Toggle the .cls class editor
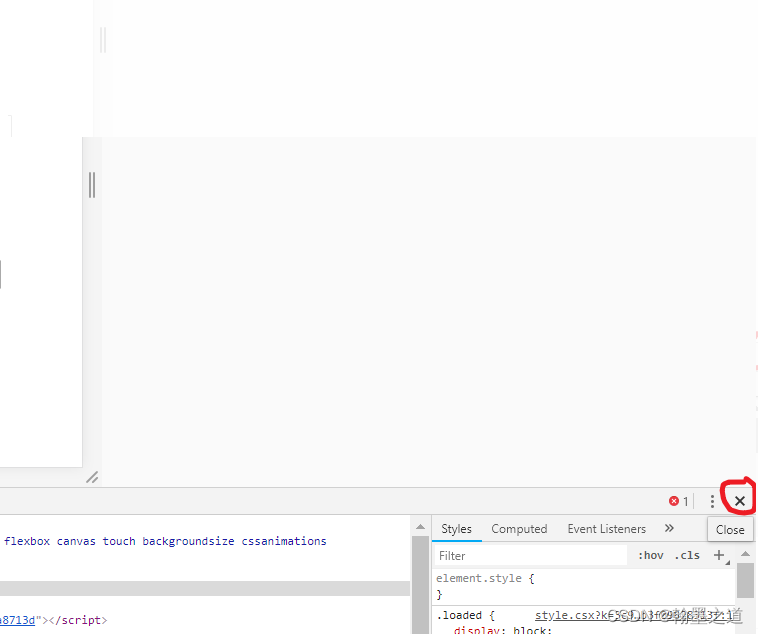Image resolution: width=758 pixels, height=634 pixels. coord(687,556)
